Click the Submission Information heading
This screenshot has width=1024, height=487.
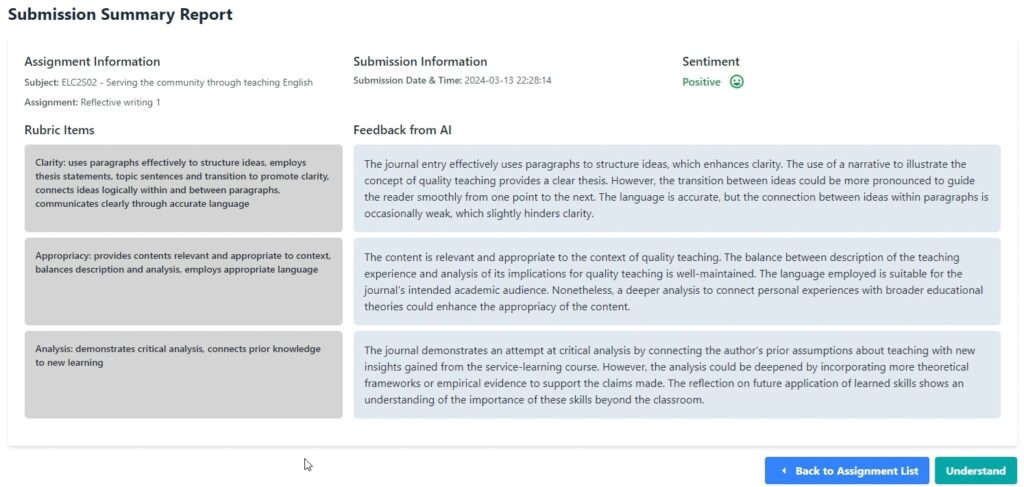coord(420,62)
